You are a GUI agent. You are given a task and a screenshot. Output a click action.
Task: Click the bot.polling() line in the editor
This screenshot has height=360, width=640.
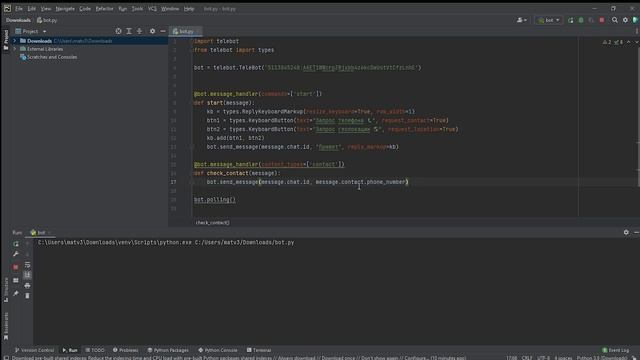point(215,200)
